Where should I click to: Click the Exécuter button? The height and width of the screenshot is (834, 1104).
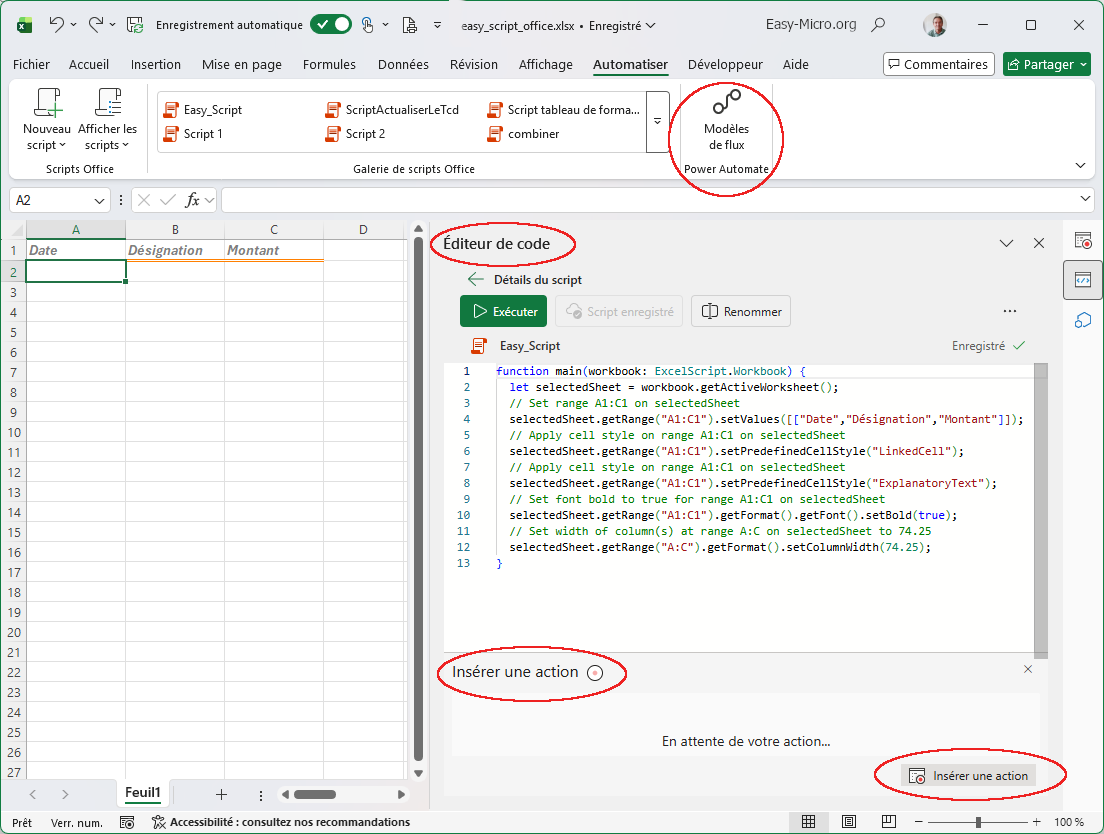[x=503, y=311]
